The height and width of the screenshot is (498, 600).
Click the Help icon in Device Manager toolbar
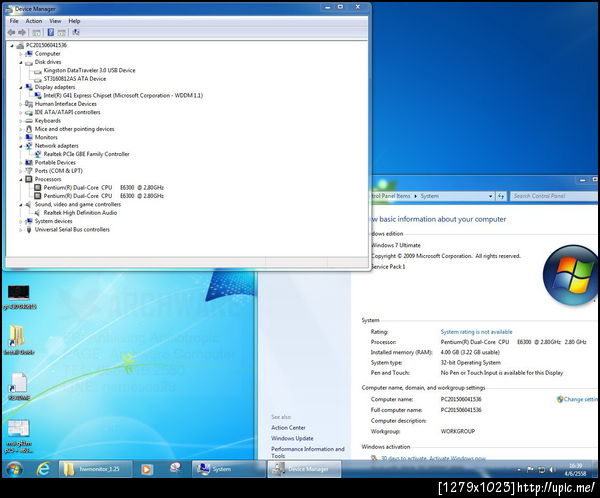pyautogui.click(x=51, y=33)
